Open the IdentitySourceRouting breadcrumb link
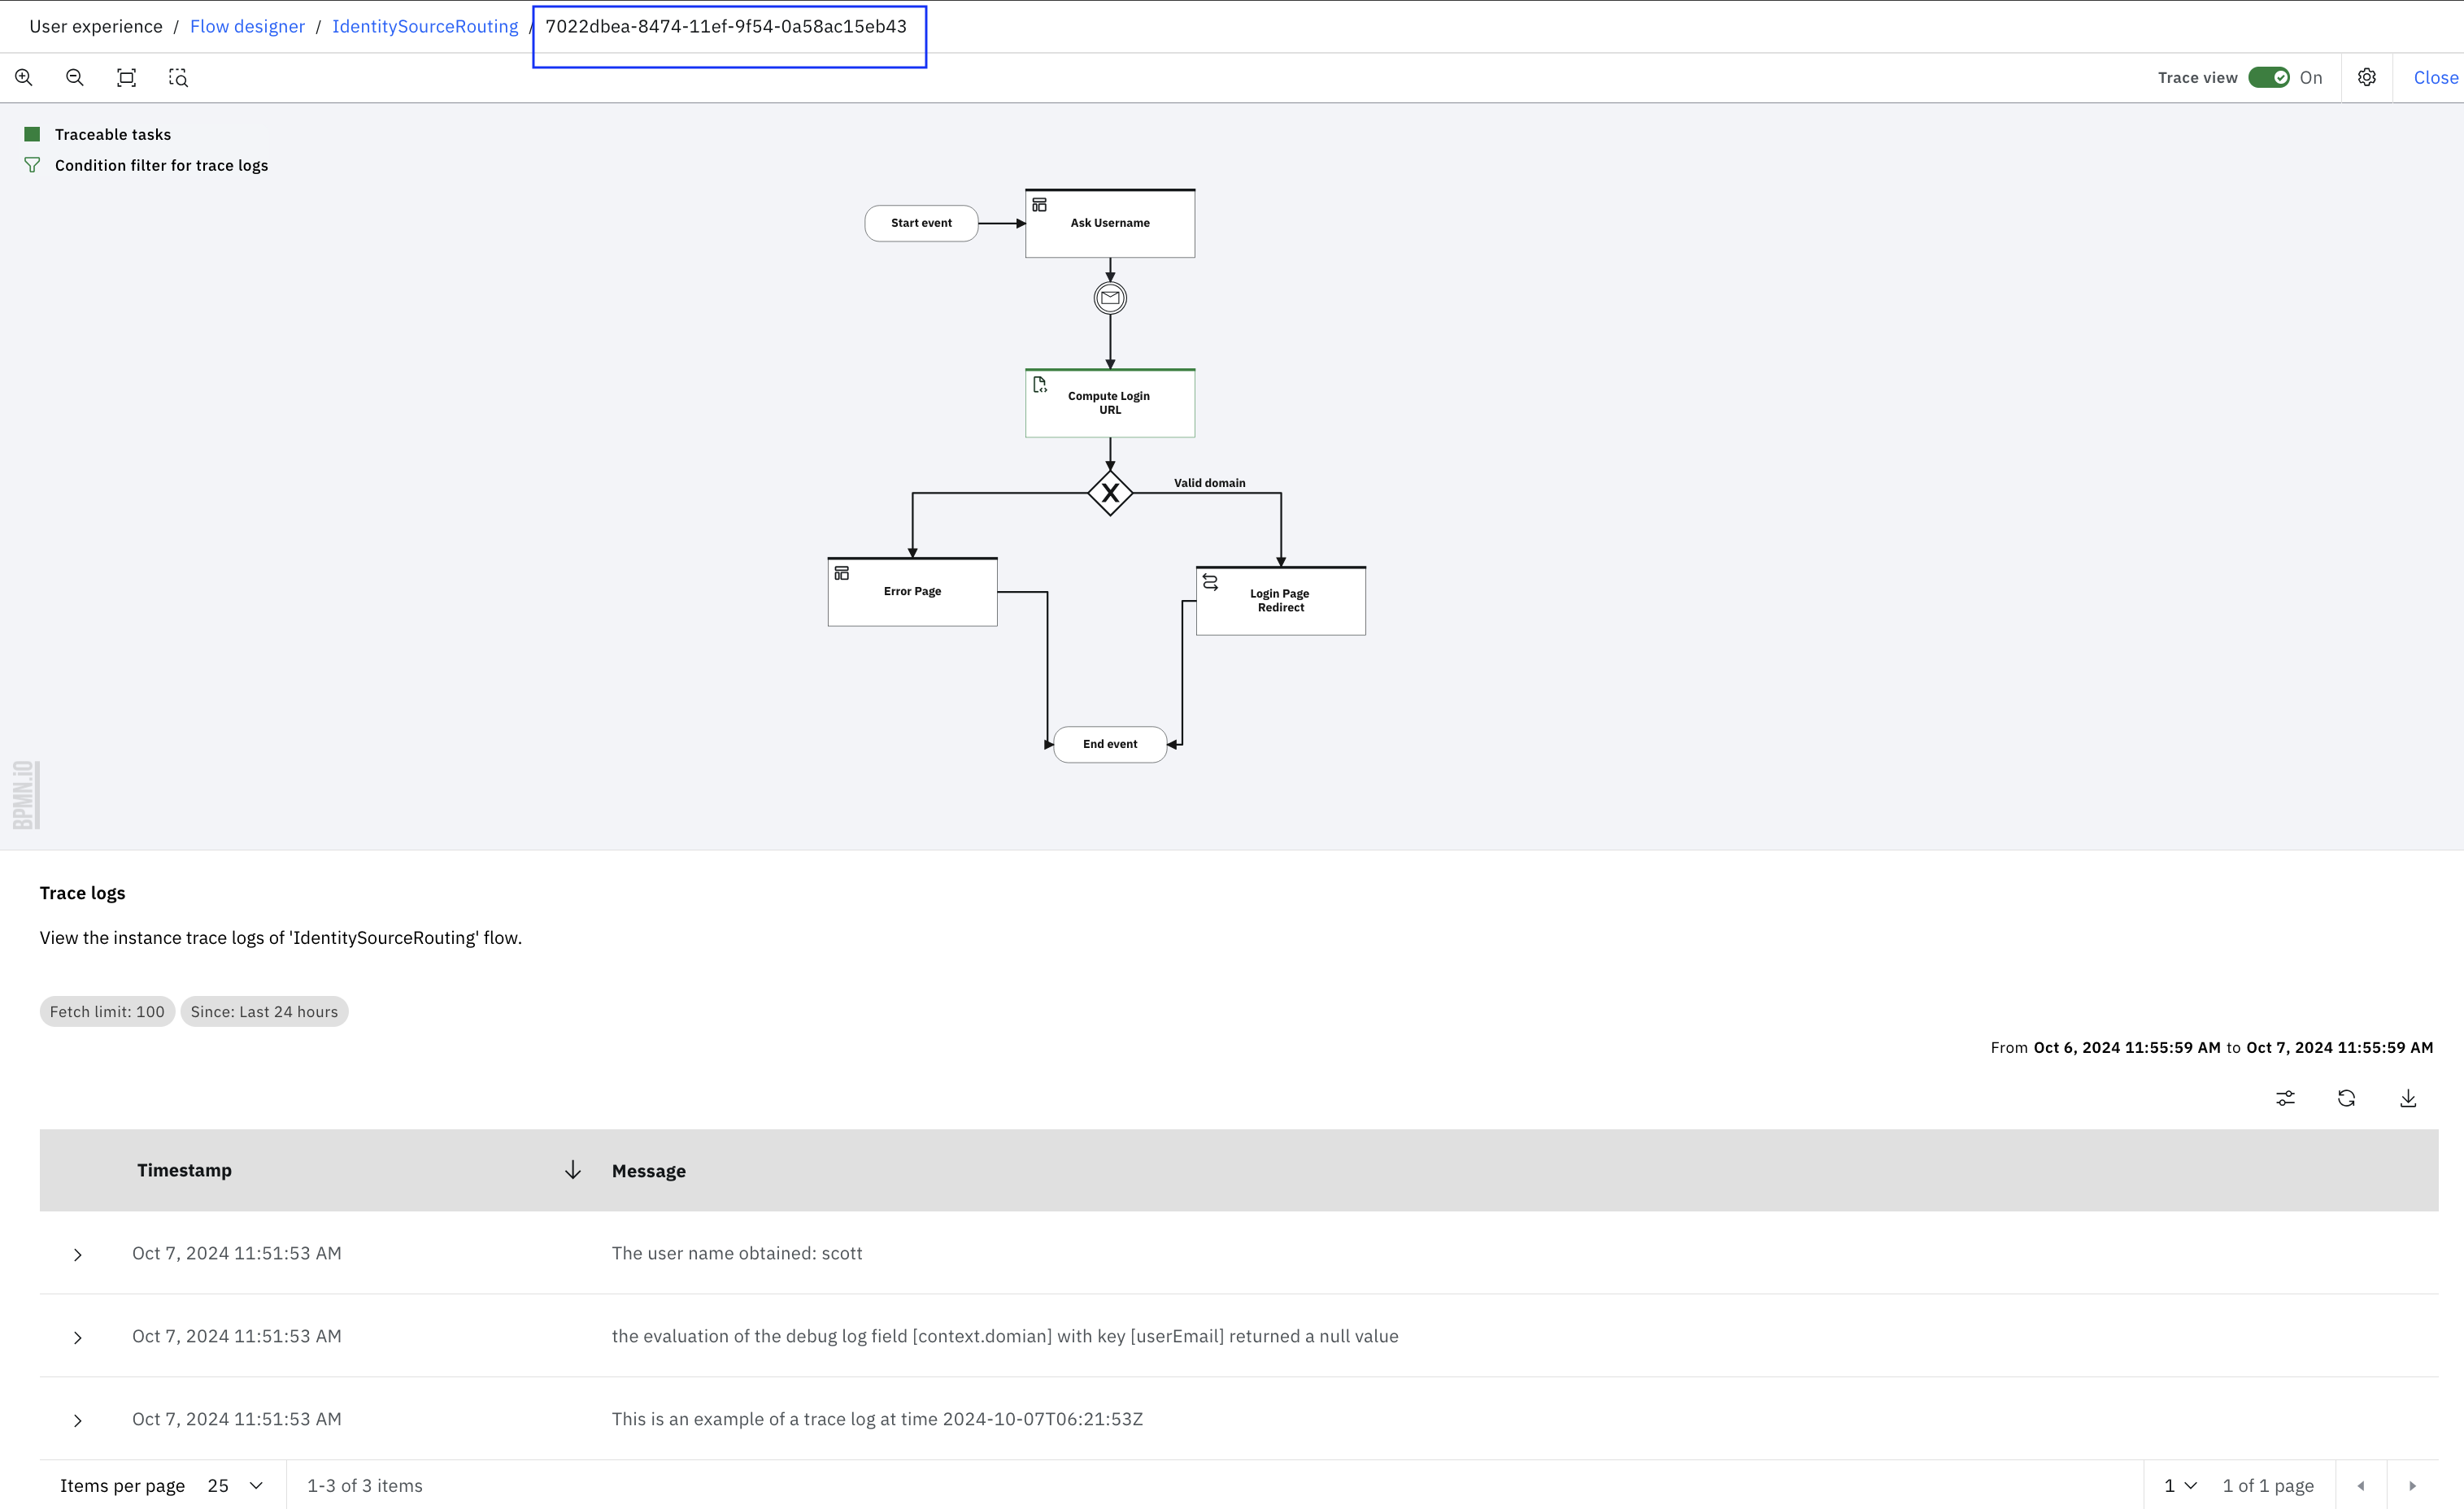 tap(425, 27)
